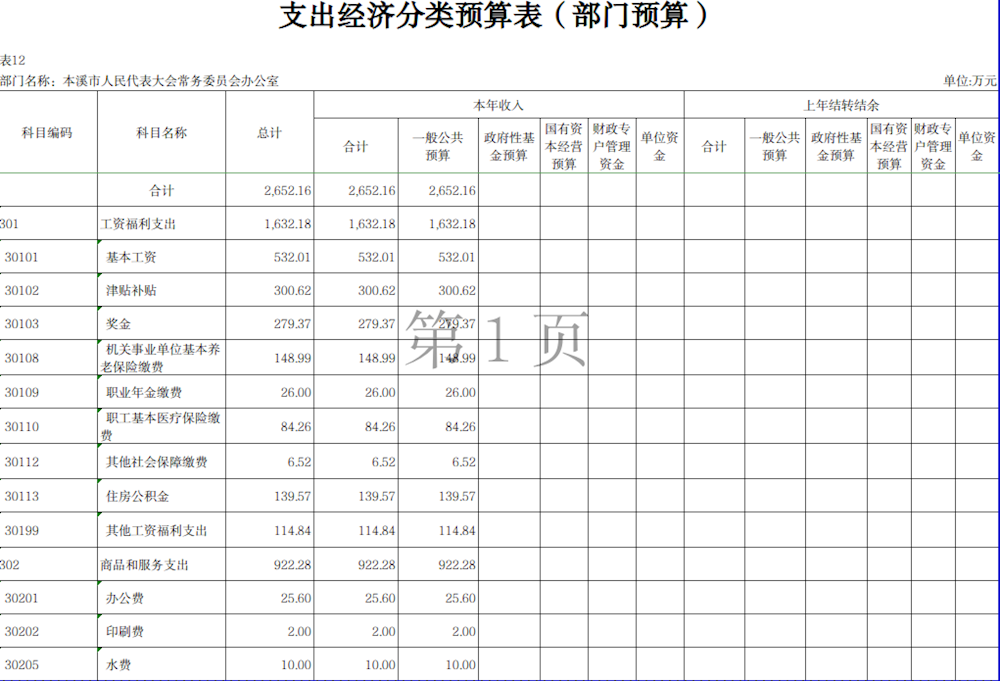Click 279.37 in the 总计 column

coord(292,323)
